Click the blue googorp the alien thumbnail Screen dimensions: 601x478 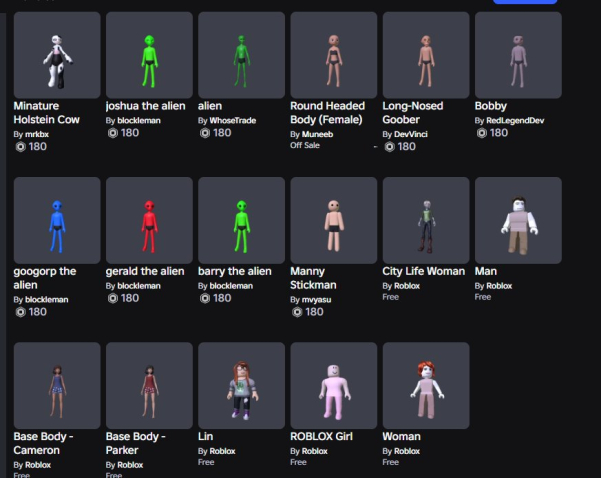[57, 221]
